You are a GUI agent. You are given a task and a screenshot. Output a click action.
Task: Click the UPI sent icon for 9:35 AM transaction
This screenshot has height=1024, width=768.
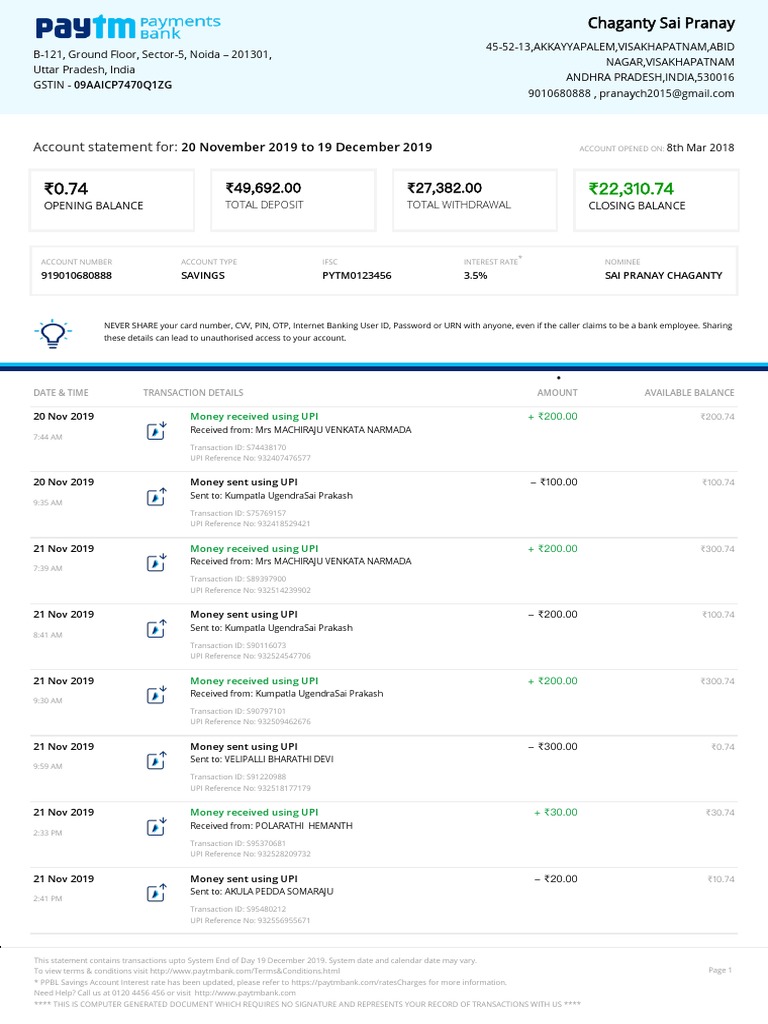156,497
